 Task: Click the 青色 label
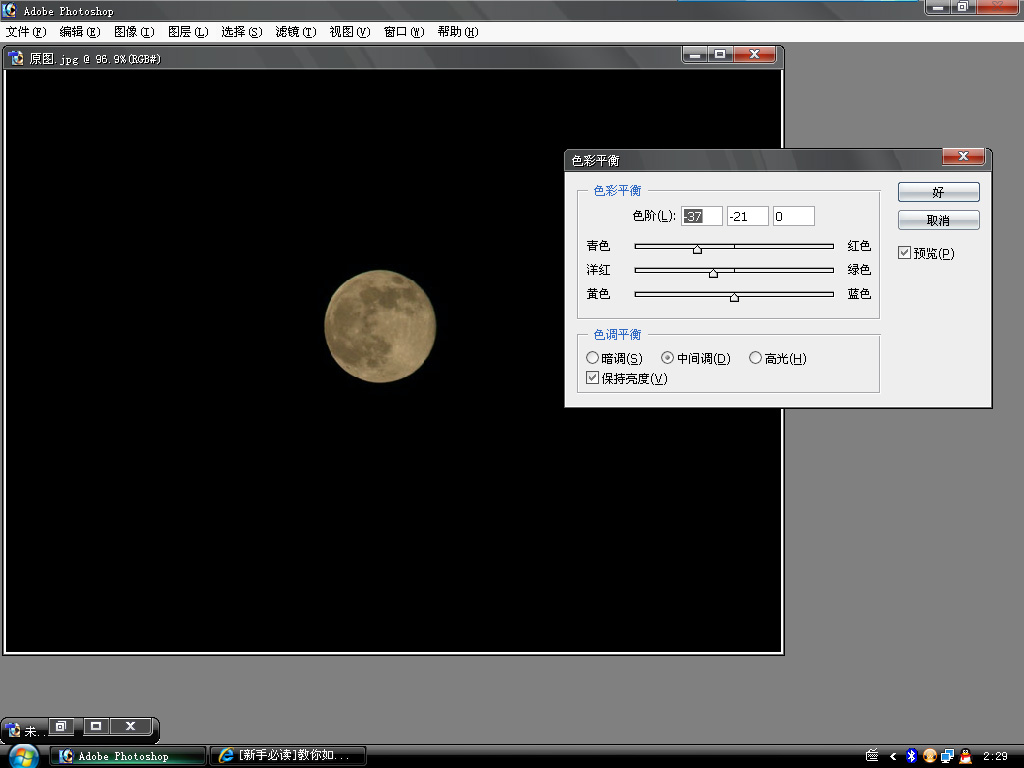598,246
